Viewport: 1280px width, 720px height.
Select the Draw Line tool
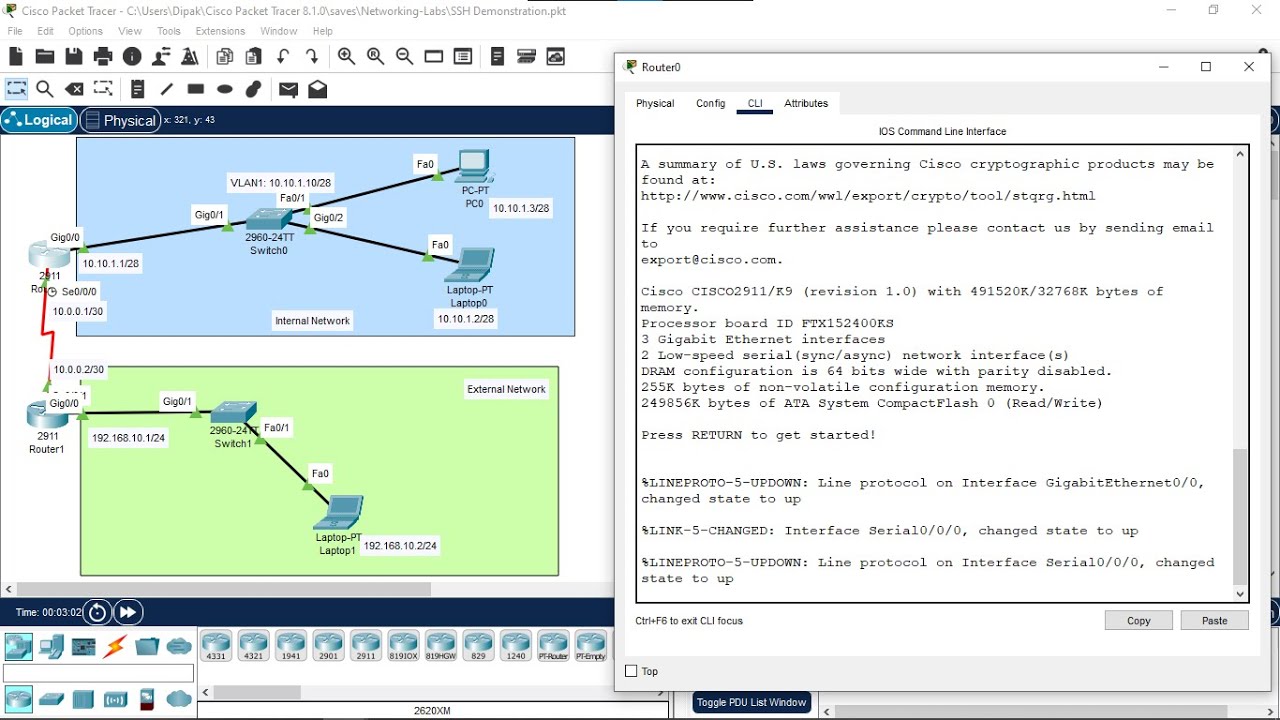pyautogui.click(x=167, y=89)
